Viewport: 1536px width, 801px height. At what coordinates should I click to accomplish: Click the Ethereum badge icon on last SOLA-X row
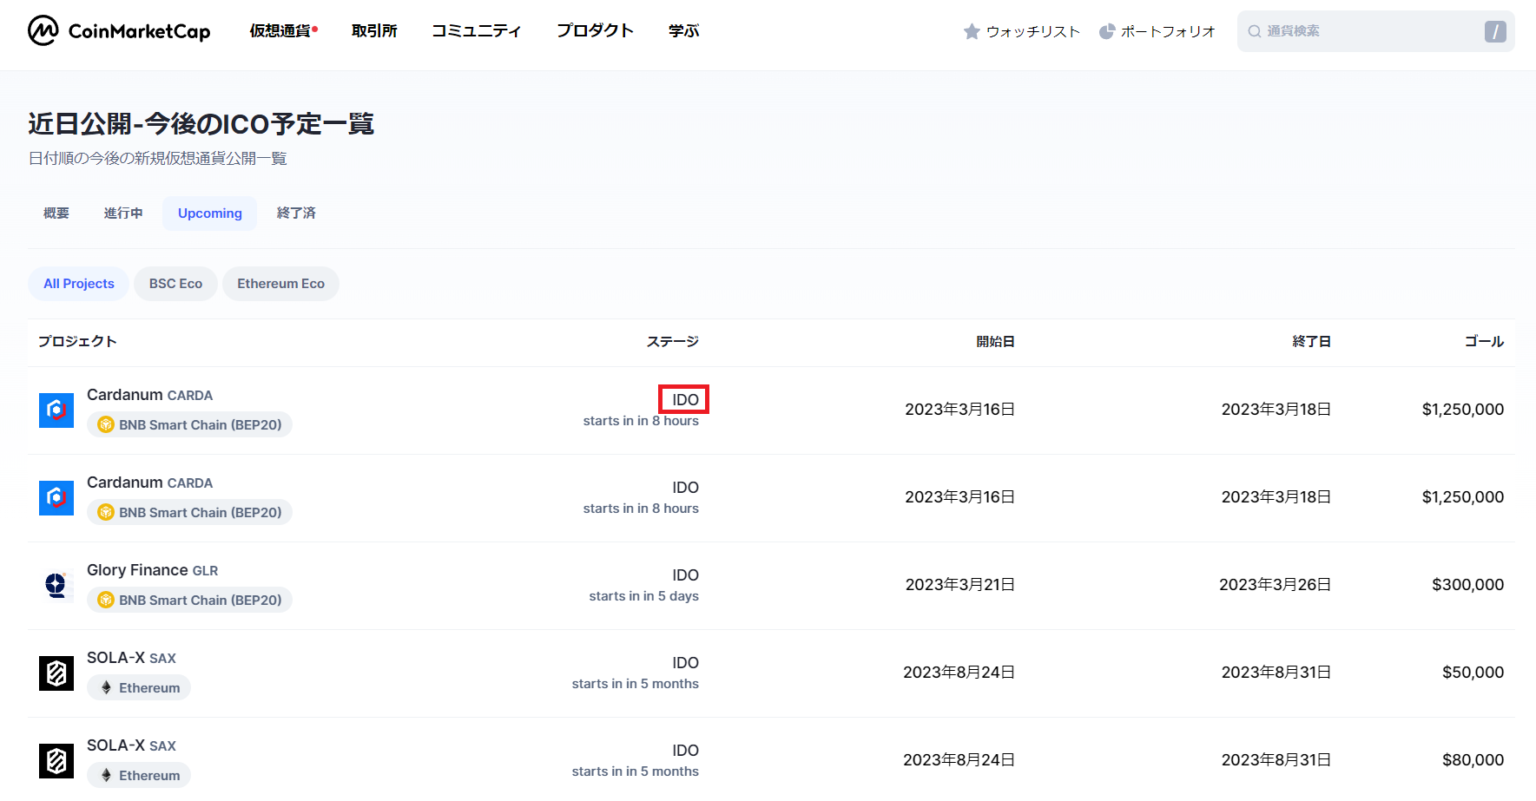point(106,775)
